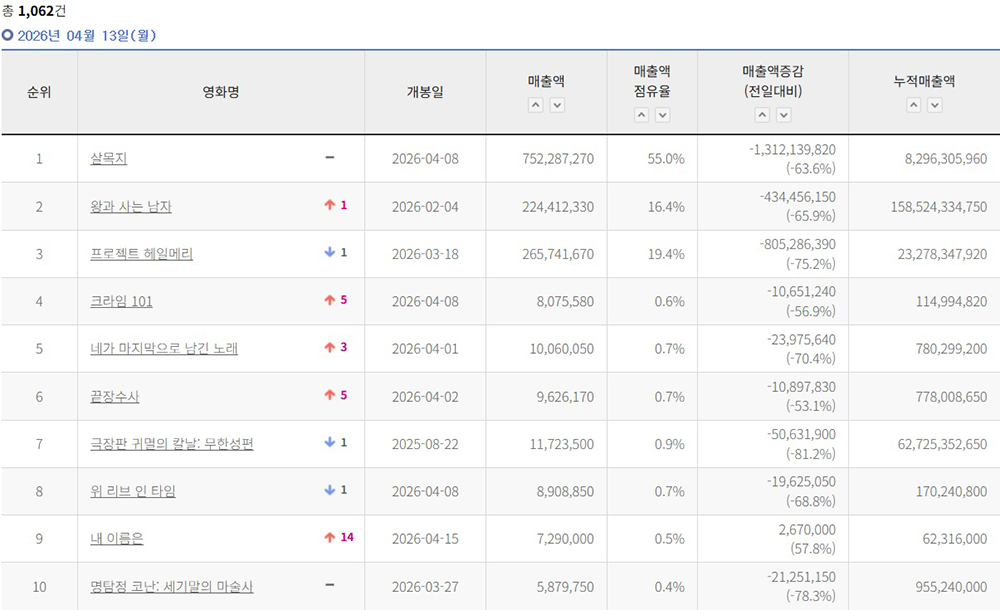View details for 프로젝트 헤일메리
The height and width of the screenshot is (610, 1000).
point(141,254)
